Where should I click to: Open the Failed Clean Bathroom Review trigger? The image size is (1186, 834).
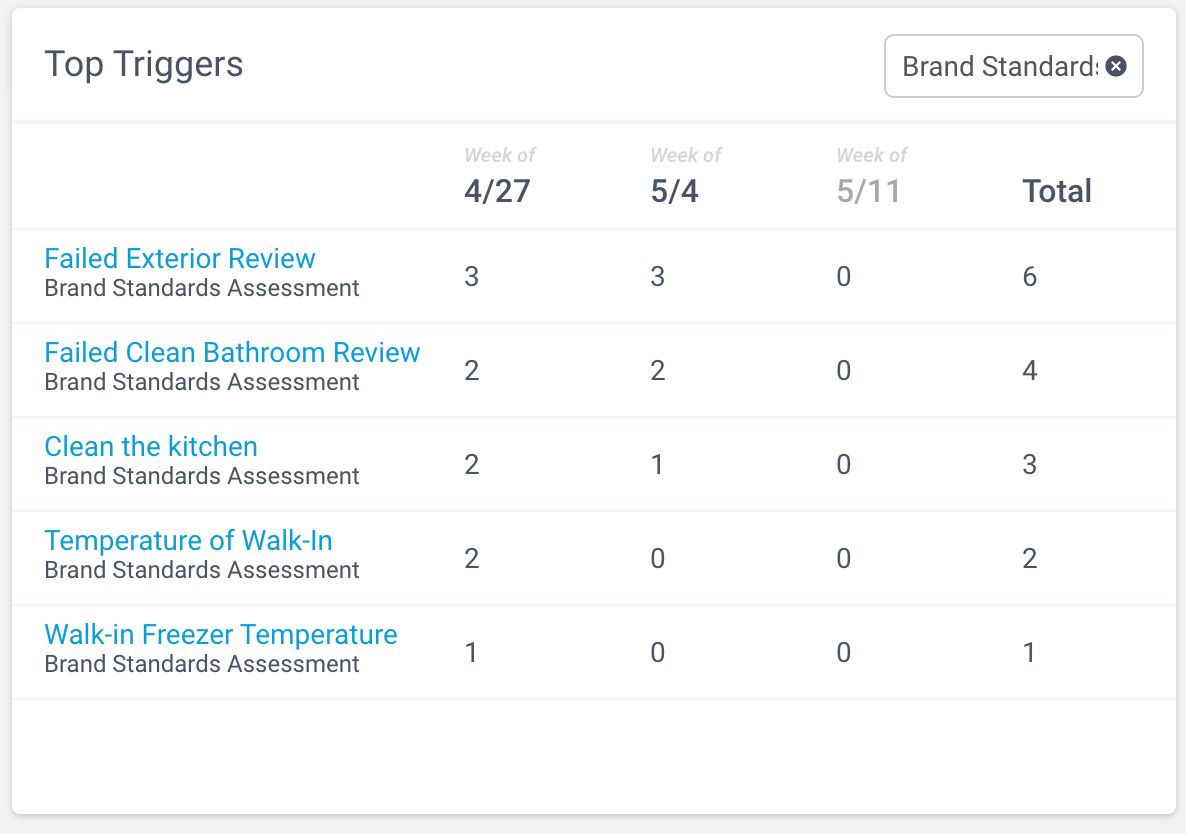click(x=232, y=352)
